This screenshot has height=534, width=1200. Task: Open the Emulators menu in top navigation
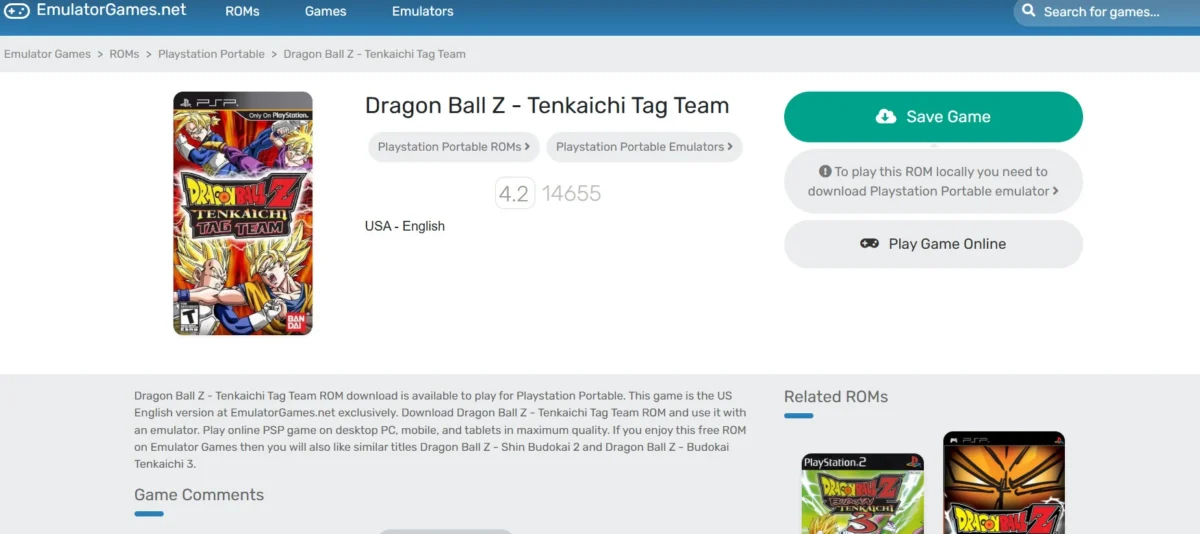(422, 12)
